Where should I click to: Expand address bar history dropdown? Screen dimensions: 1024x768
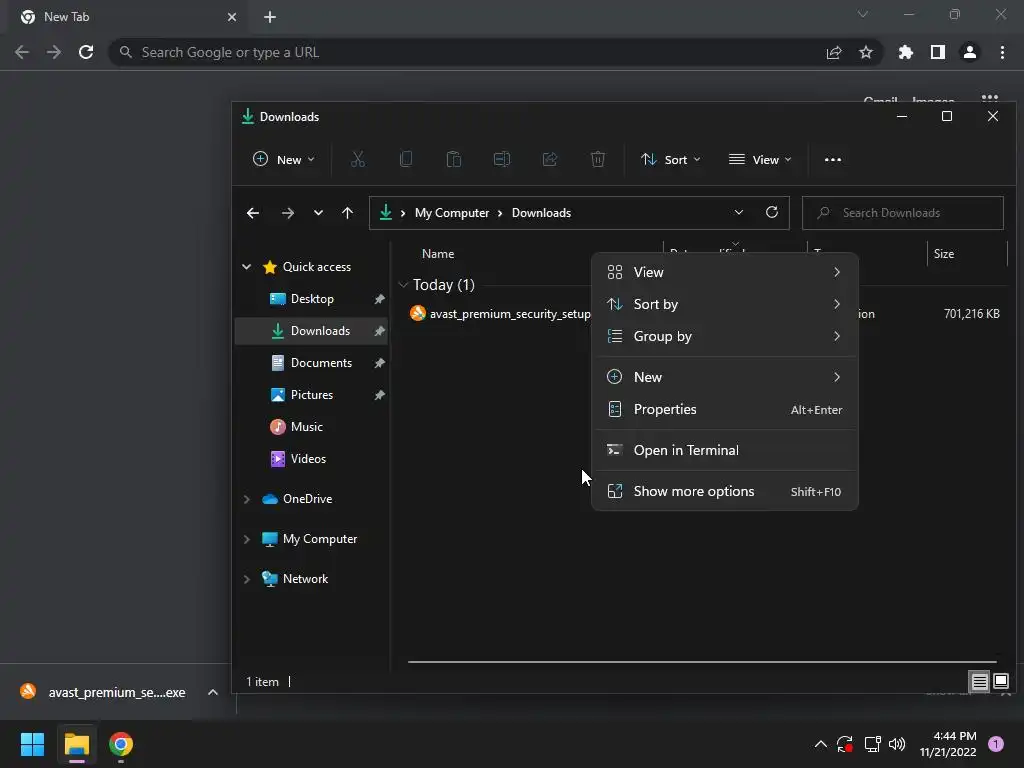739,213
